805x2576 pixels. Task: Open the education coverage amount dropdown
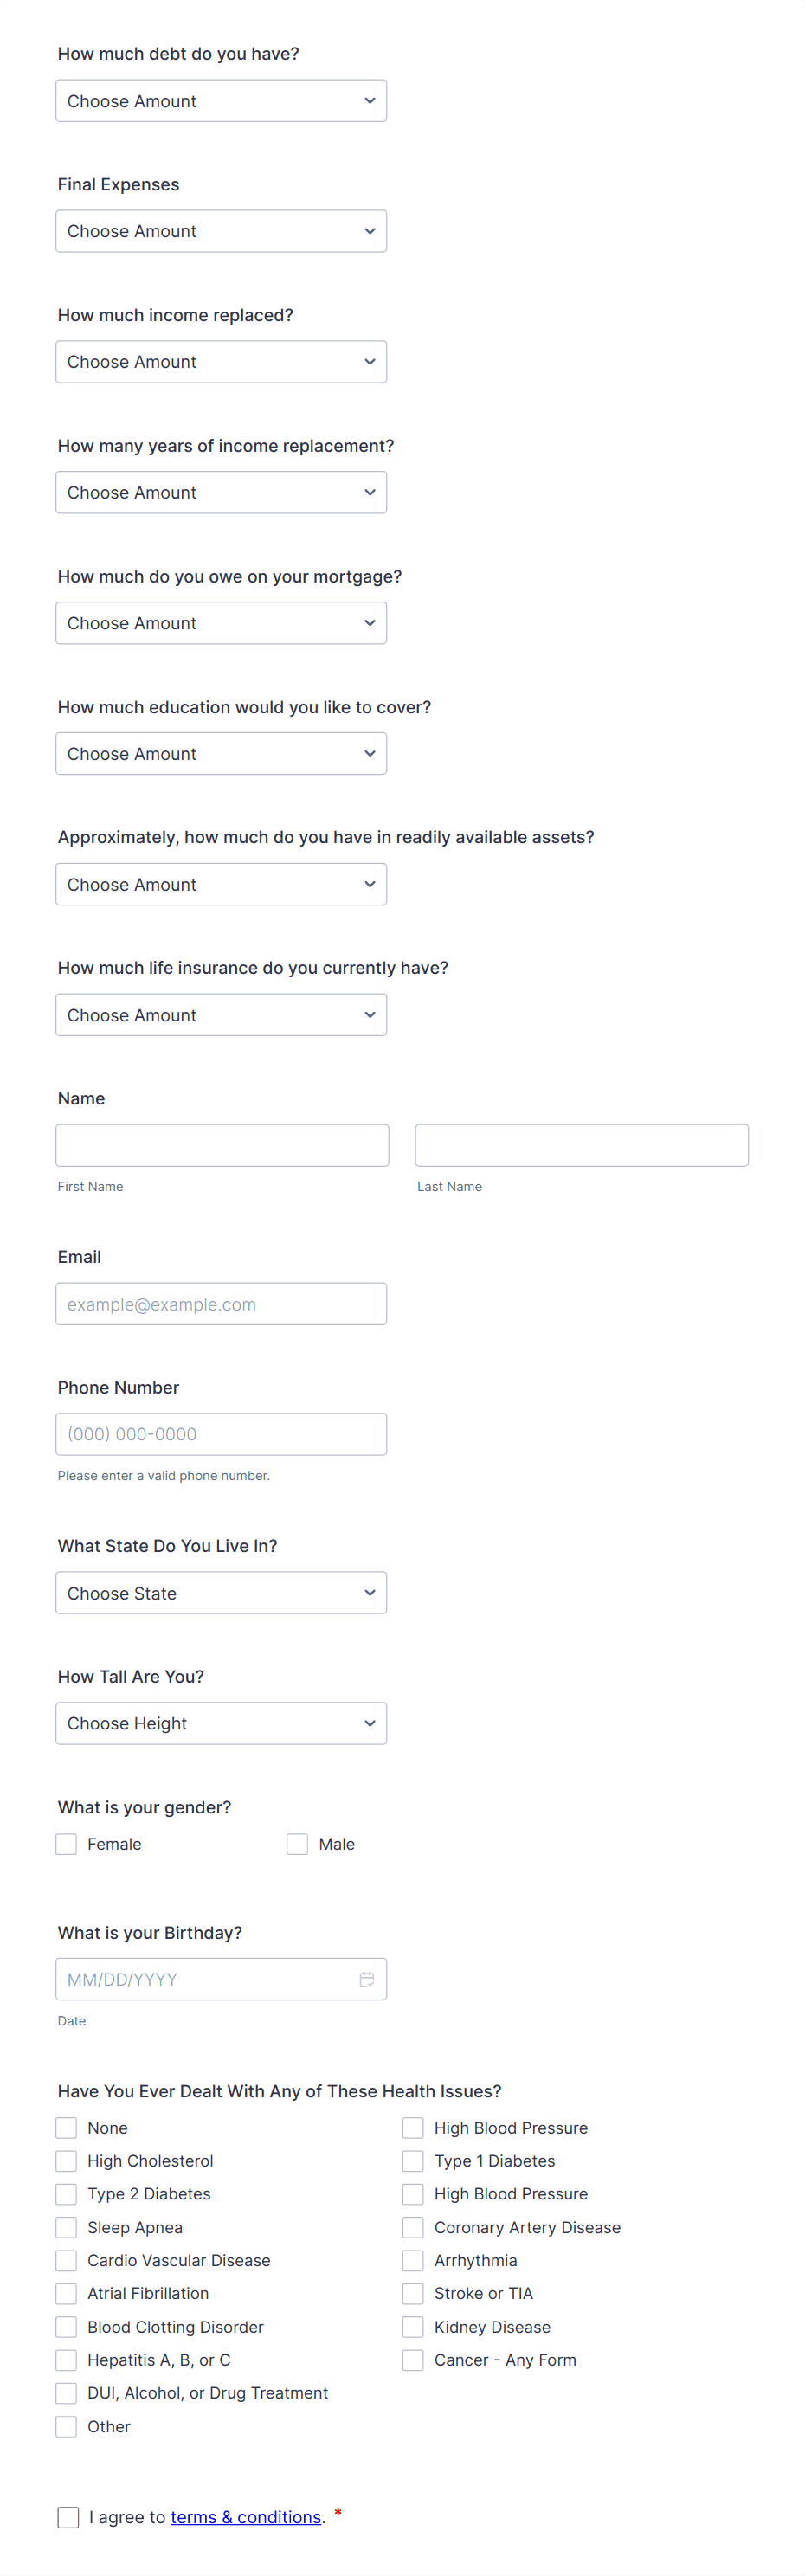click(221, 753)
